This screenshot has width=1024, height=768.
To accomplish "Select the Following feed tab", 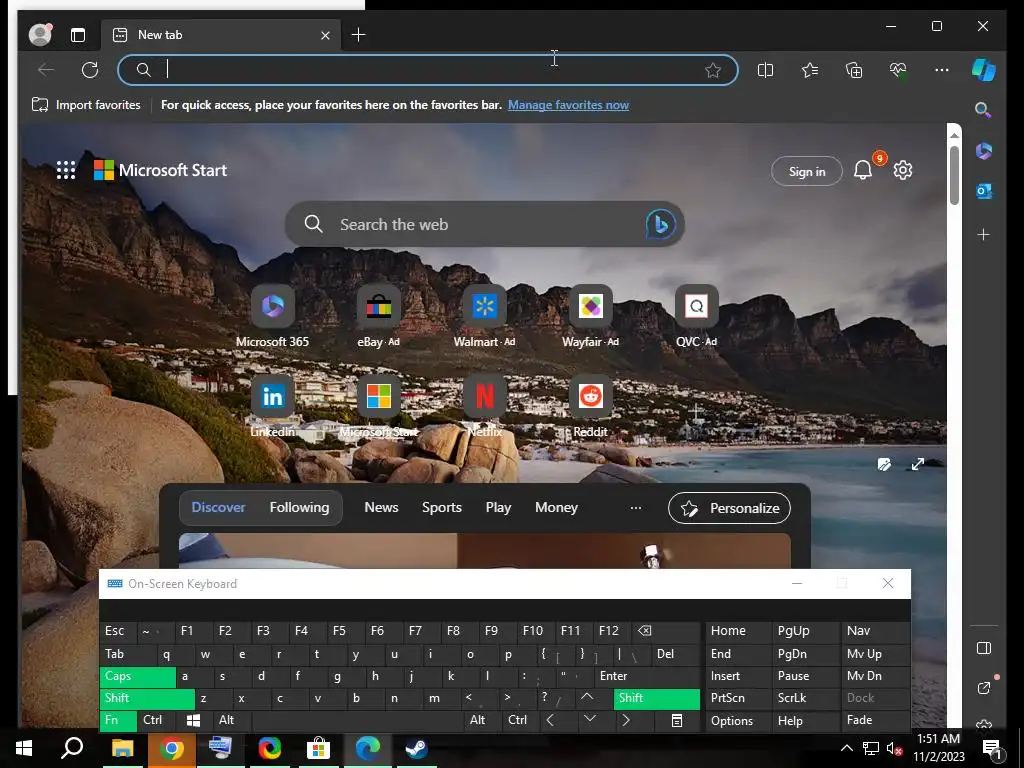I will [299, 507].
